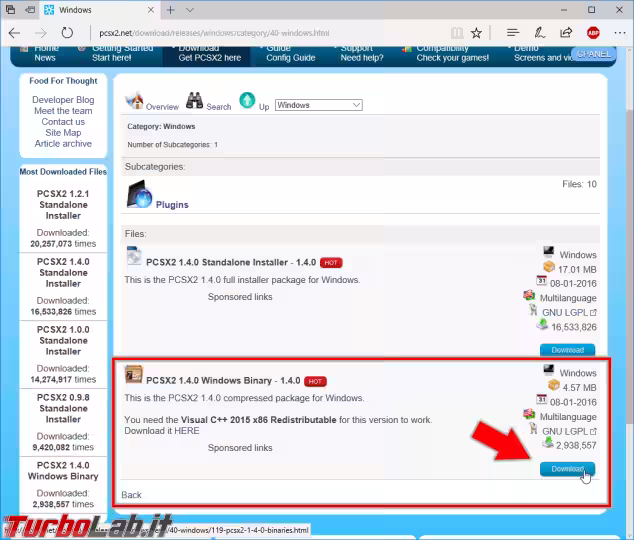Follow the HERE redistributable link
Viewport: 634px width, 540px height.
click(187, 431)
